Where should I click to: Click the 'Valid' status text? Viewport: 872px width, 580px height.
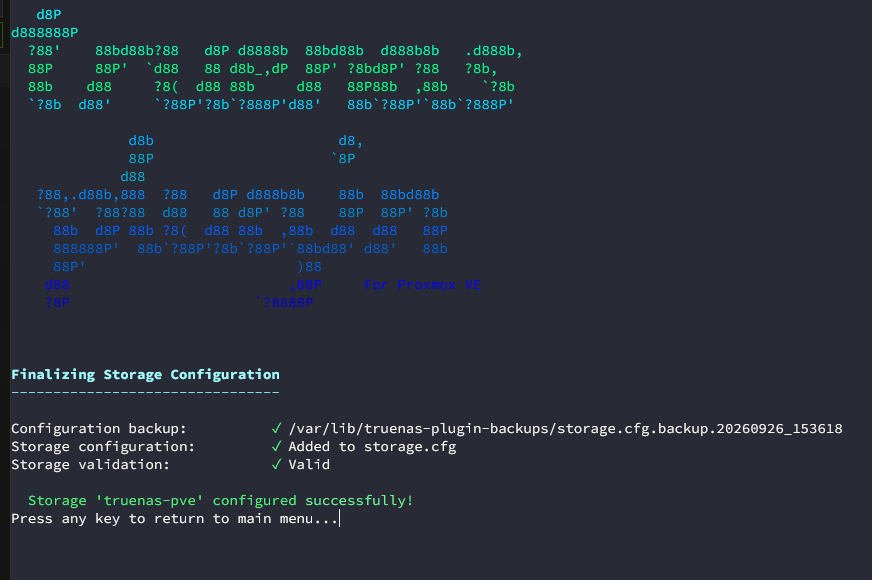pyautogui.click(x=309, y=464)
